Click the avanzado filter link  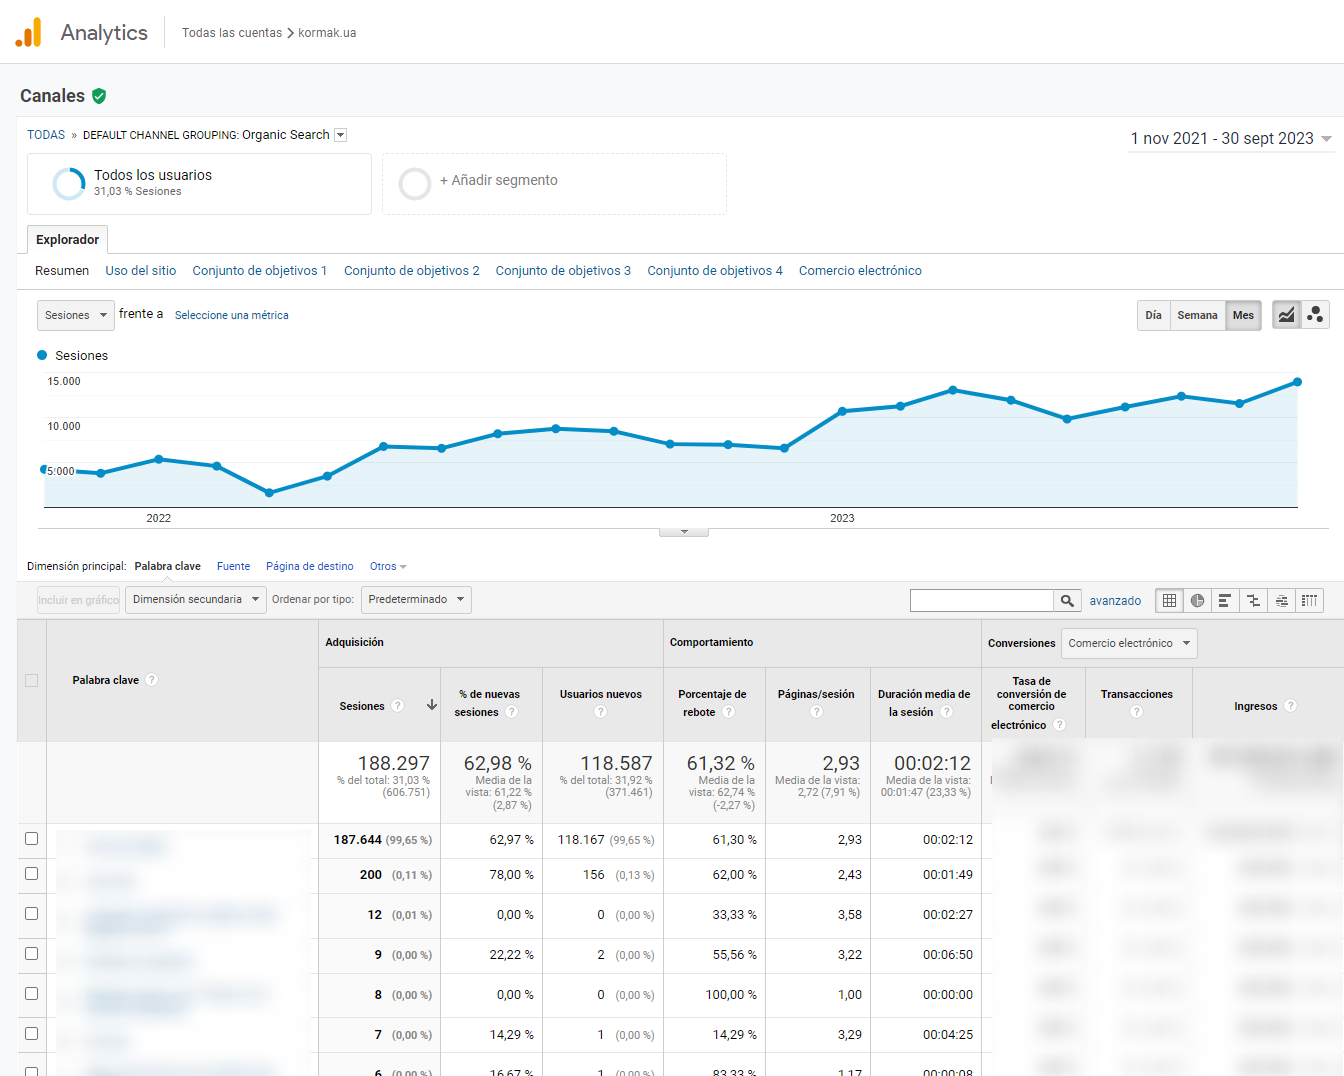1115,601
